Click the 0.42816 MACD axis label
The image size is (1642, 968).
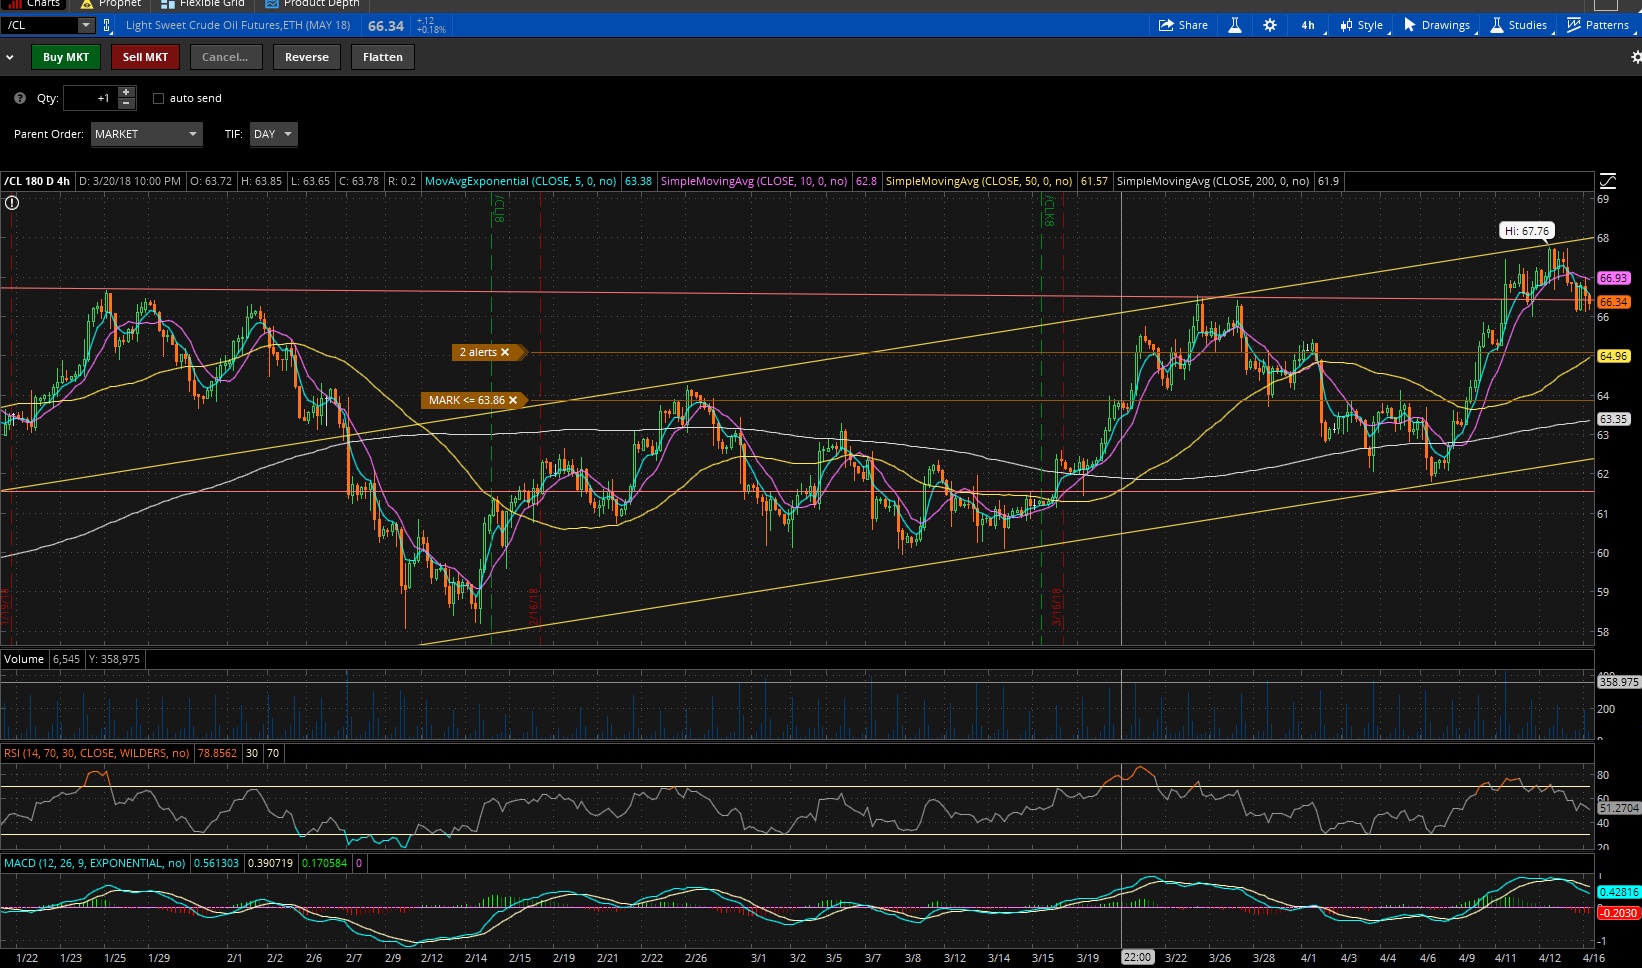point(1619,892)
